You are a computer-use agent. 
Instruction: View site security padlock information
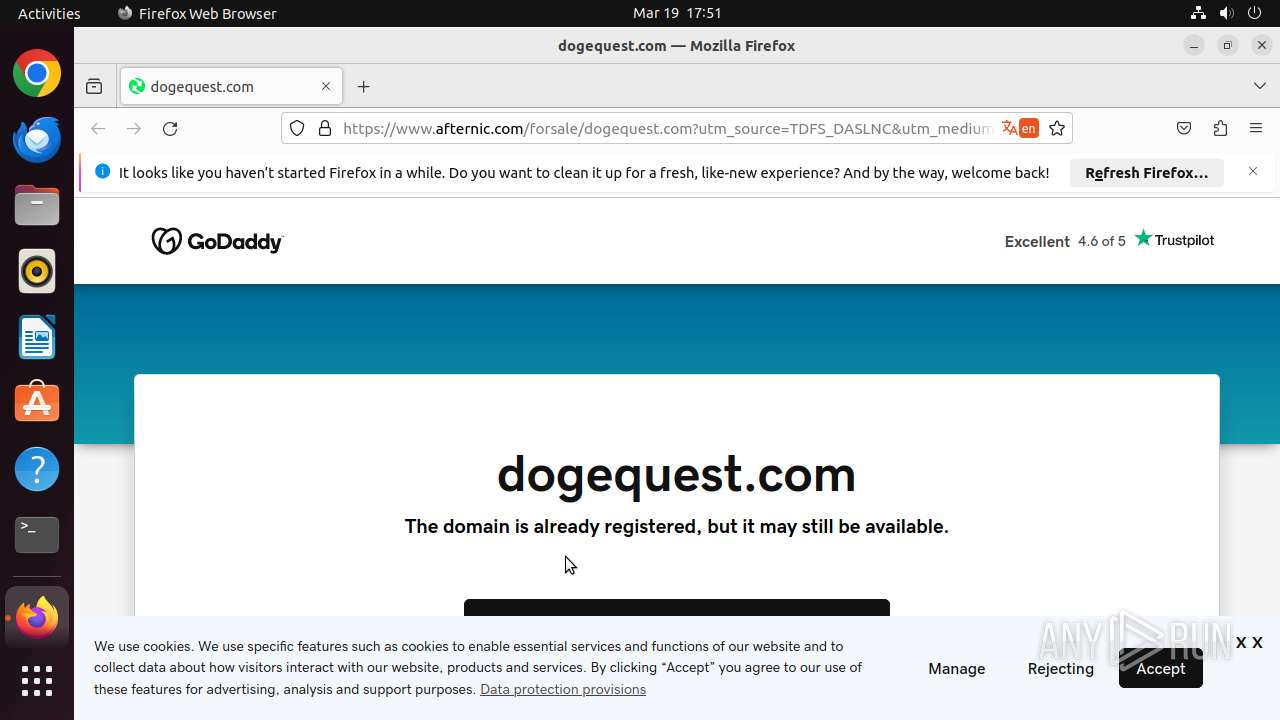pos(325,129)
